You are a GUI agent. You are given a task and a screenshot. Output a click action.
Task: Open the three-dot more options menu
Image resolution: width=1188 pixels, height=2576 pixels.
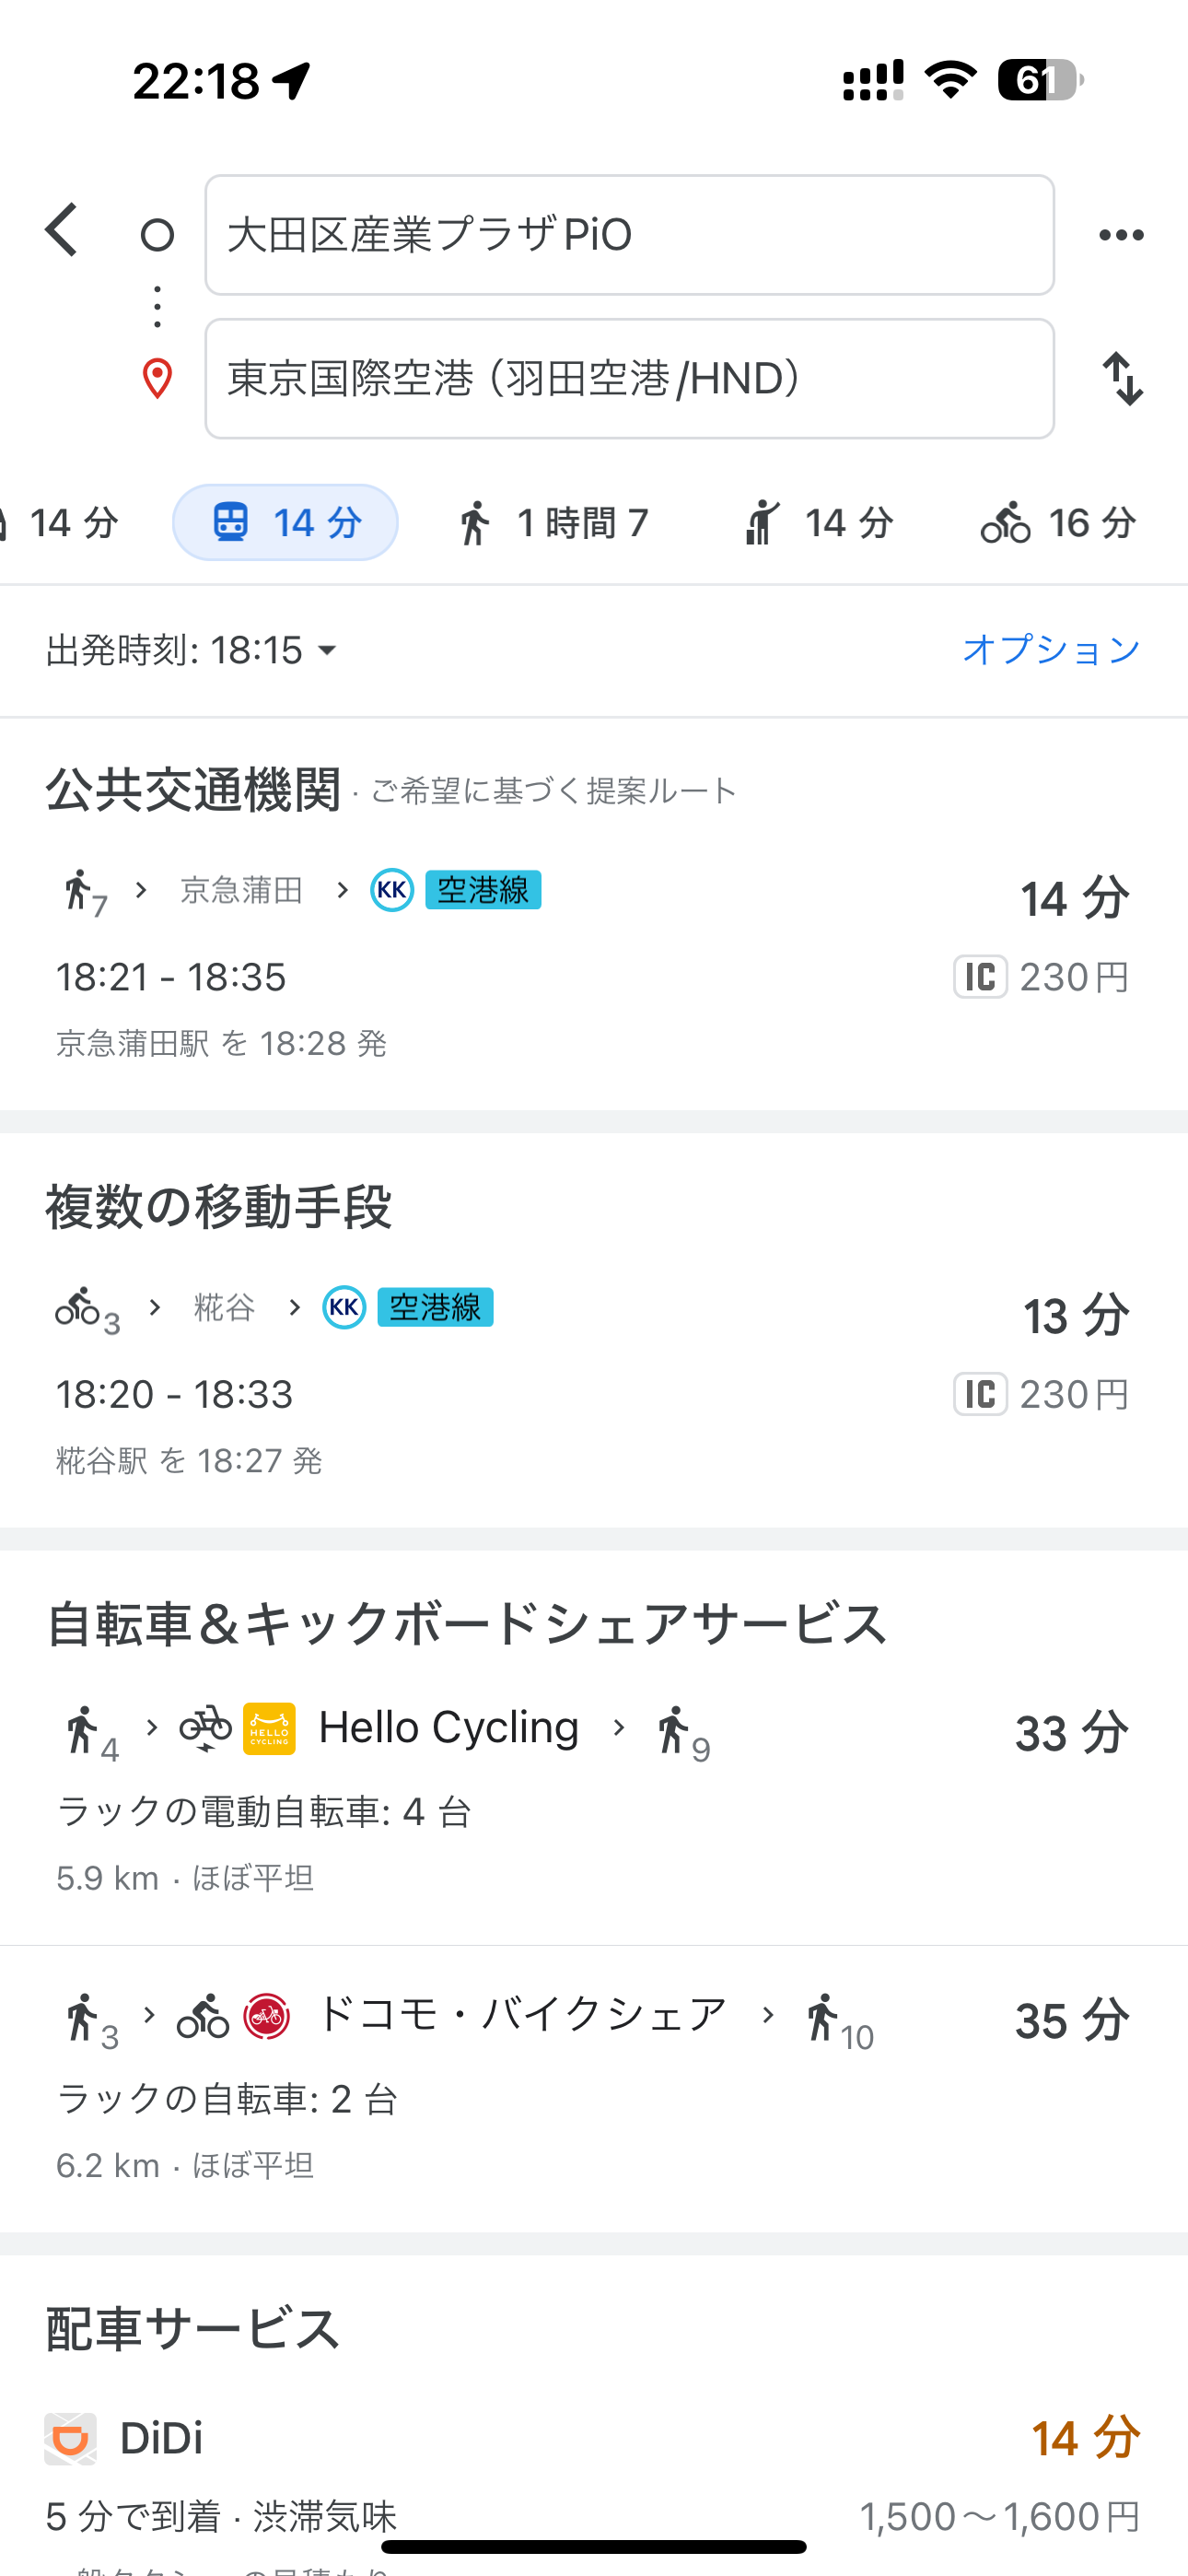[x=1121, y=235]
